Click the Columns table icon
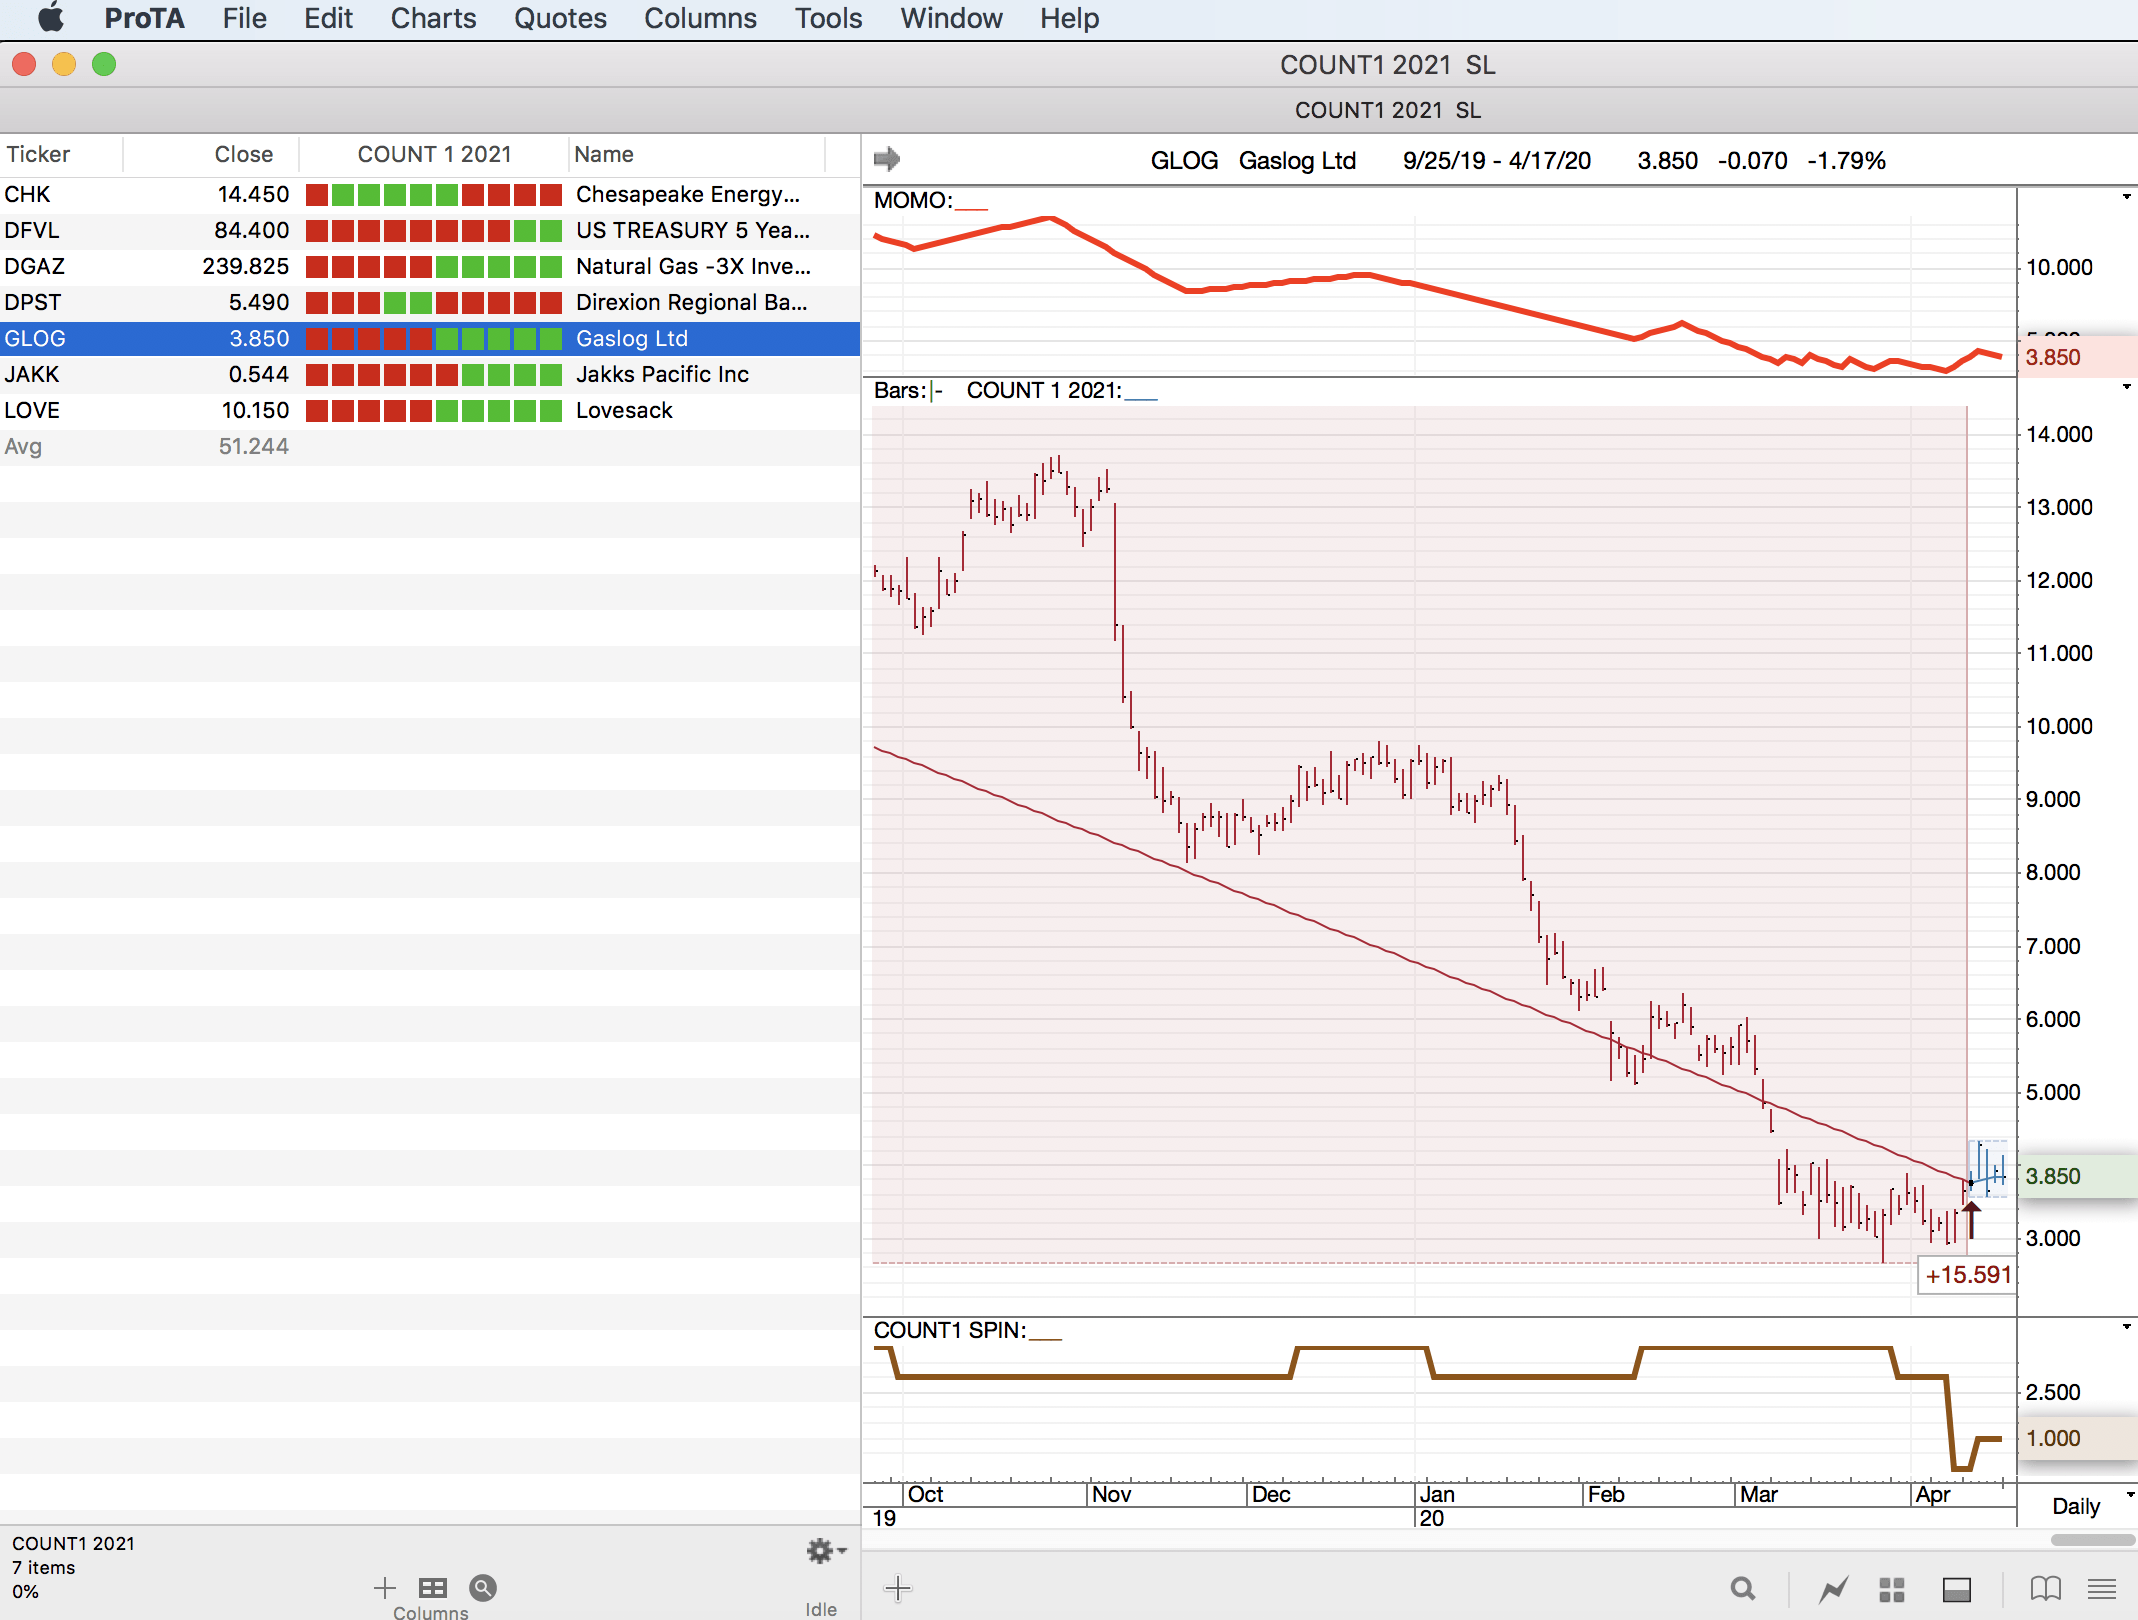The image size is (2138, 1620). 432,1588
